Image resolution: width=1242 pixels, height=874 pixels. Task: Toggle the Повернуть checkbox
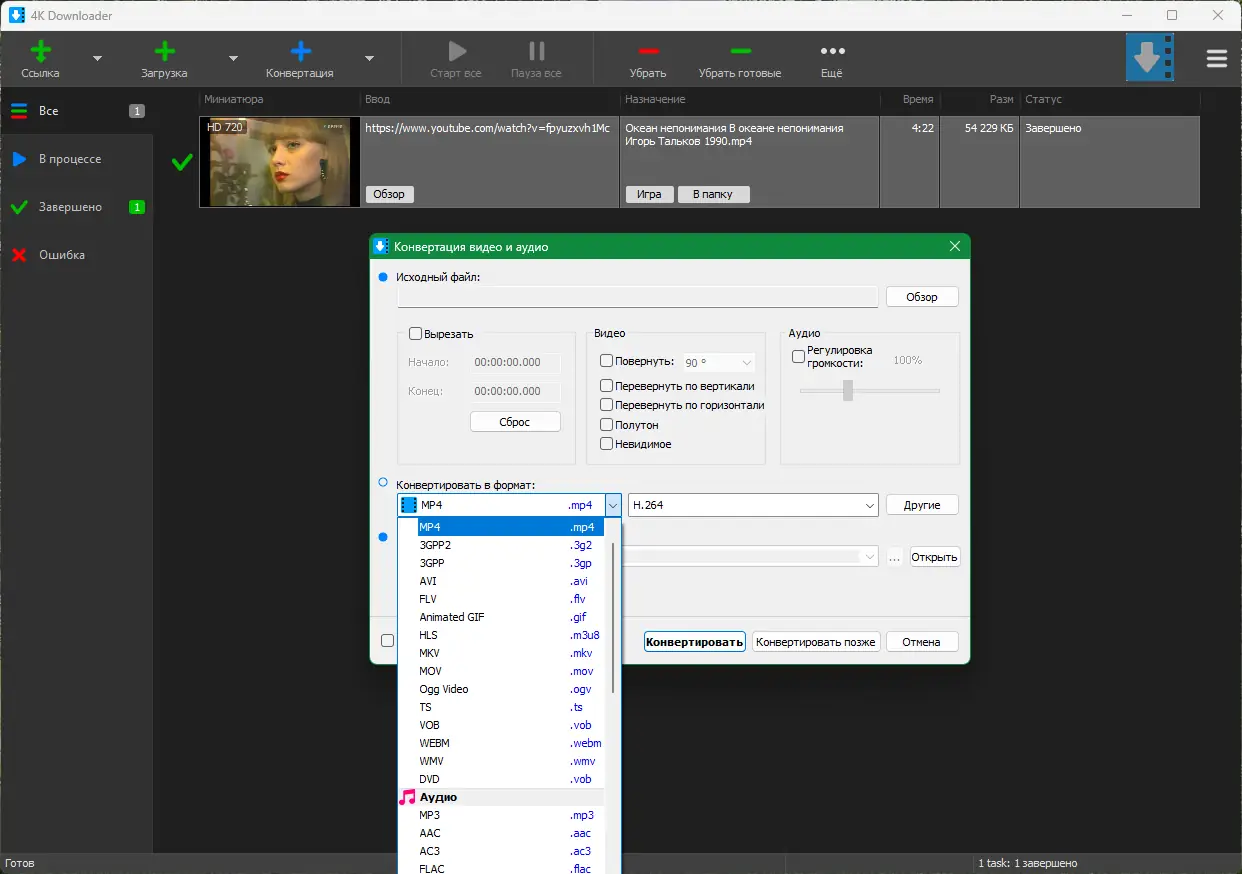pyautogui.click(x=606, y=361)
